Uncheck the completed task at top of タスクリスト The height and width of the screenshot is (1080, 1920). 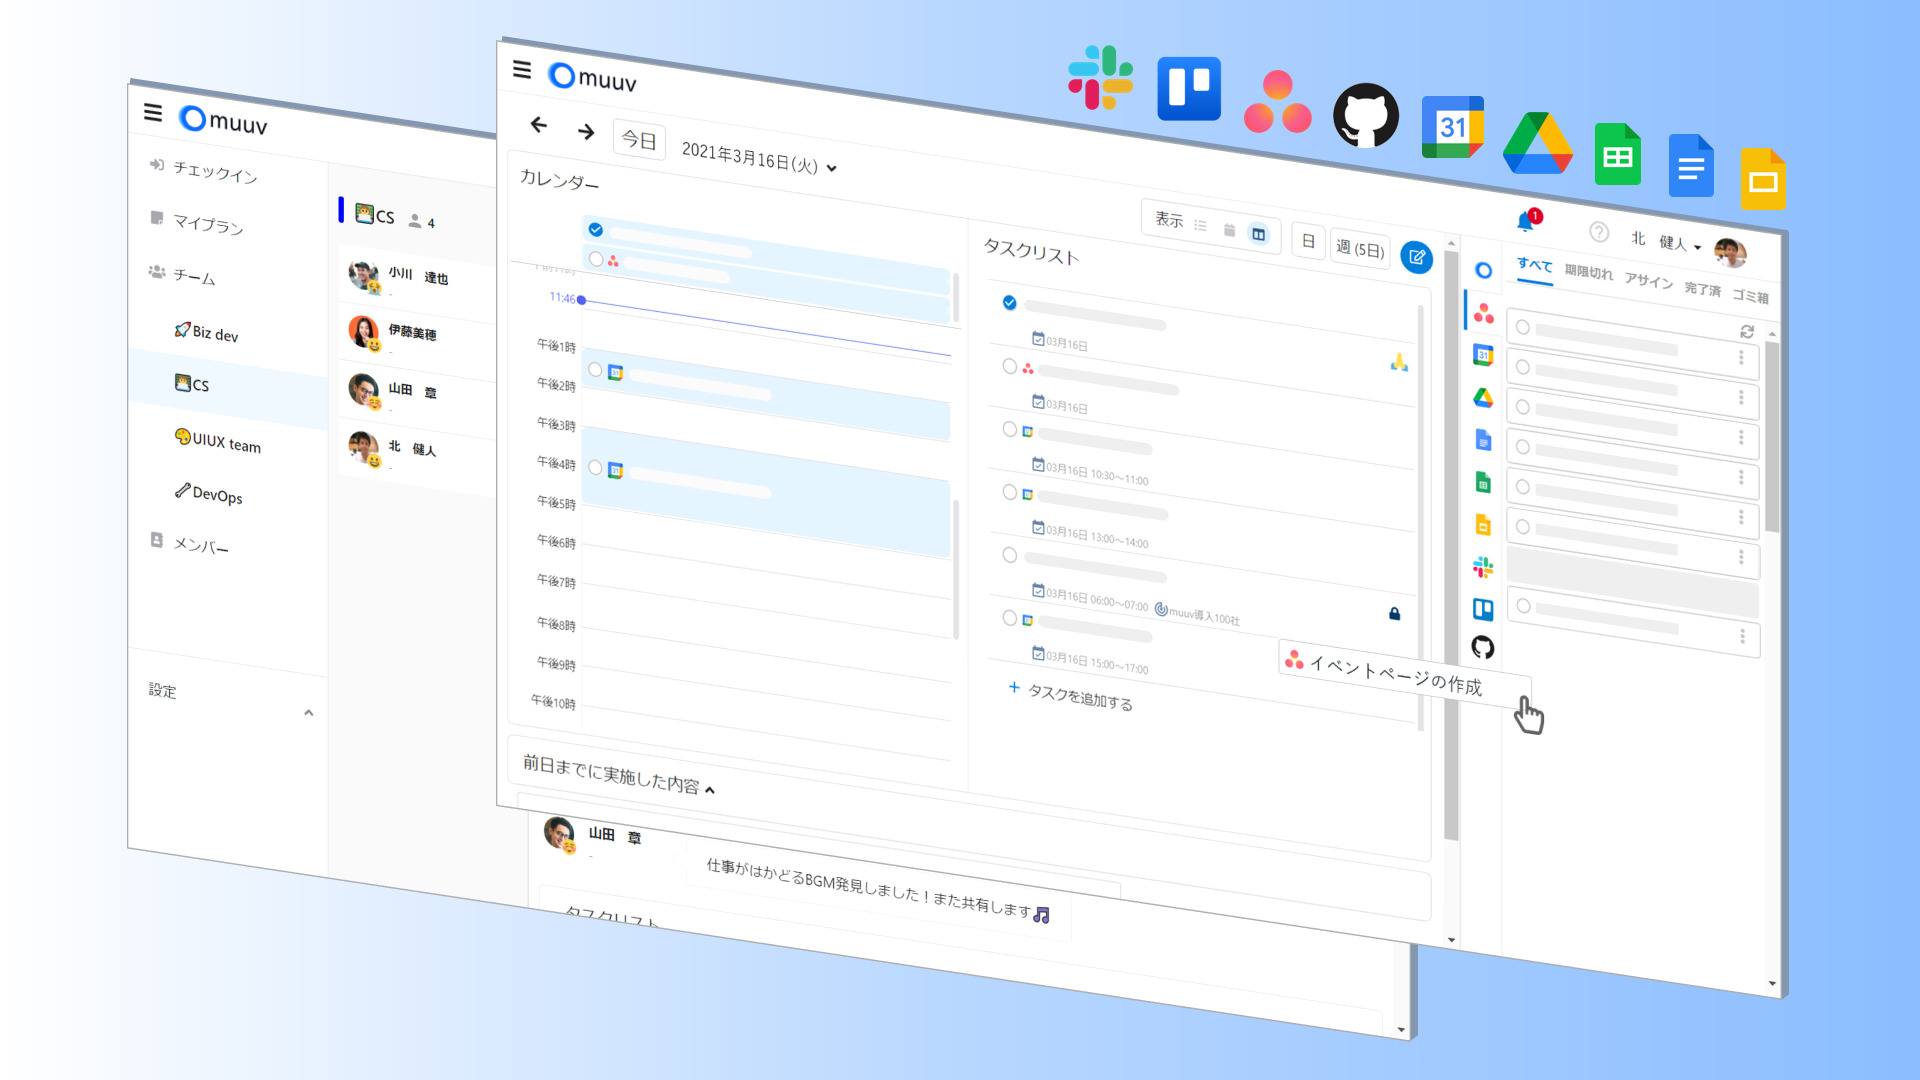[1009, 302]
